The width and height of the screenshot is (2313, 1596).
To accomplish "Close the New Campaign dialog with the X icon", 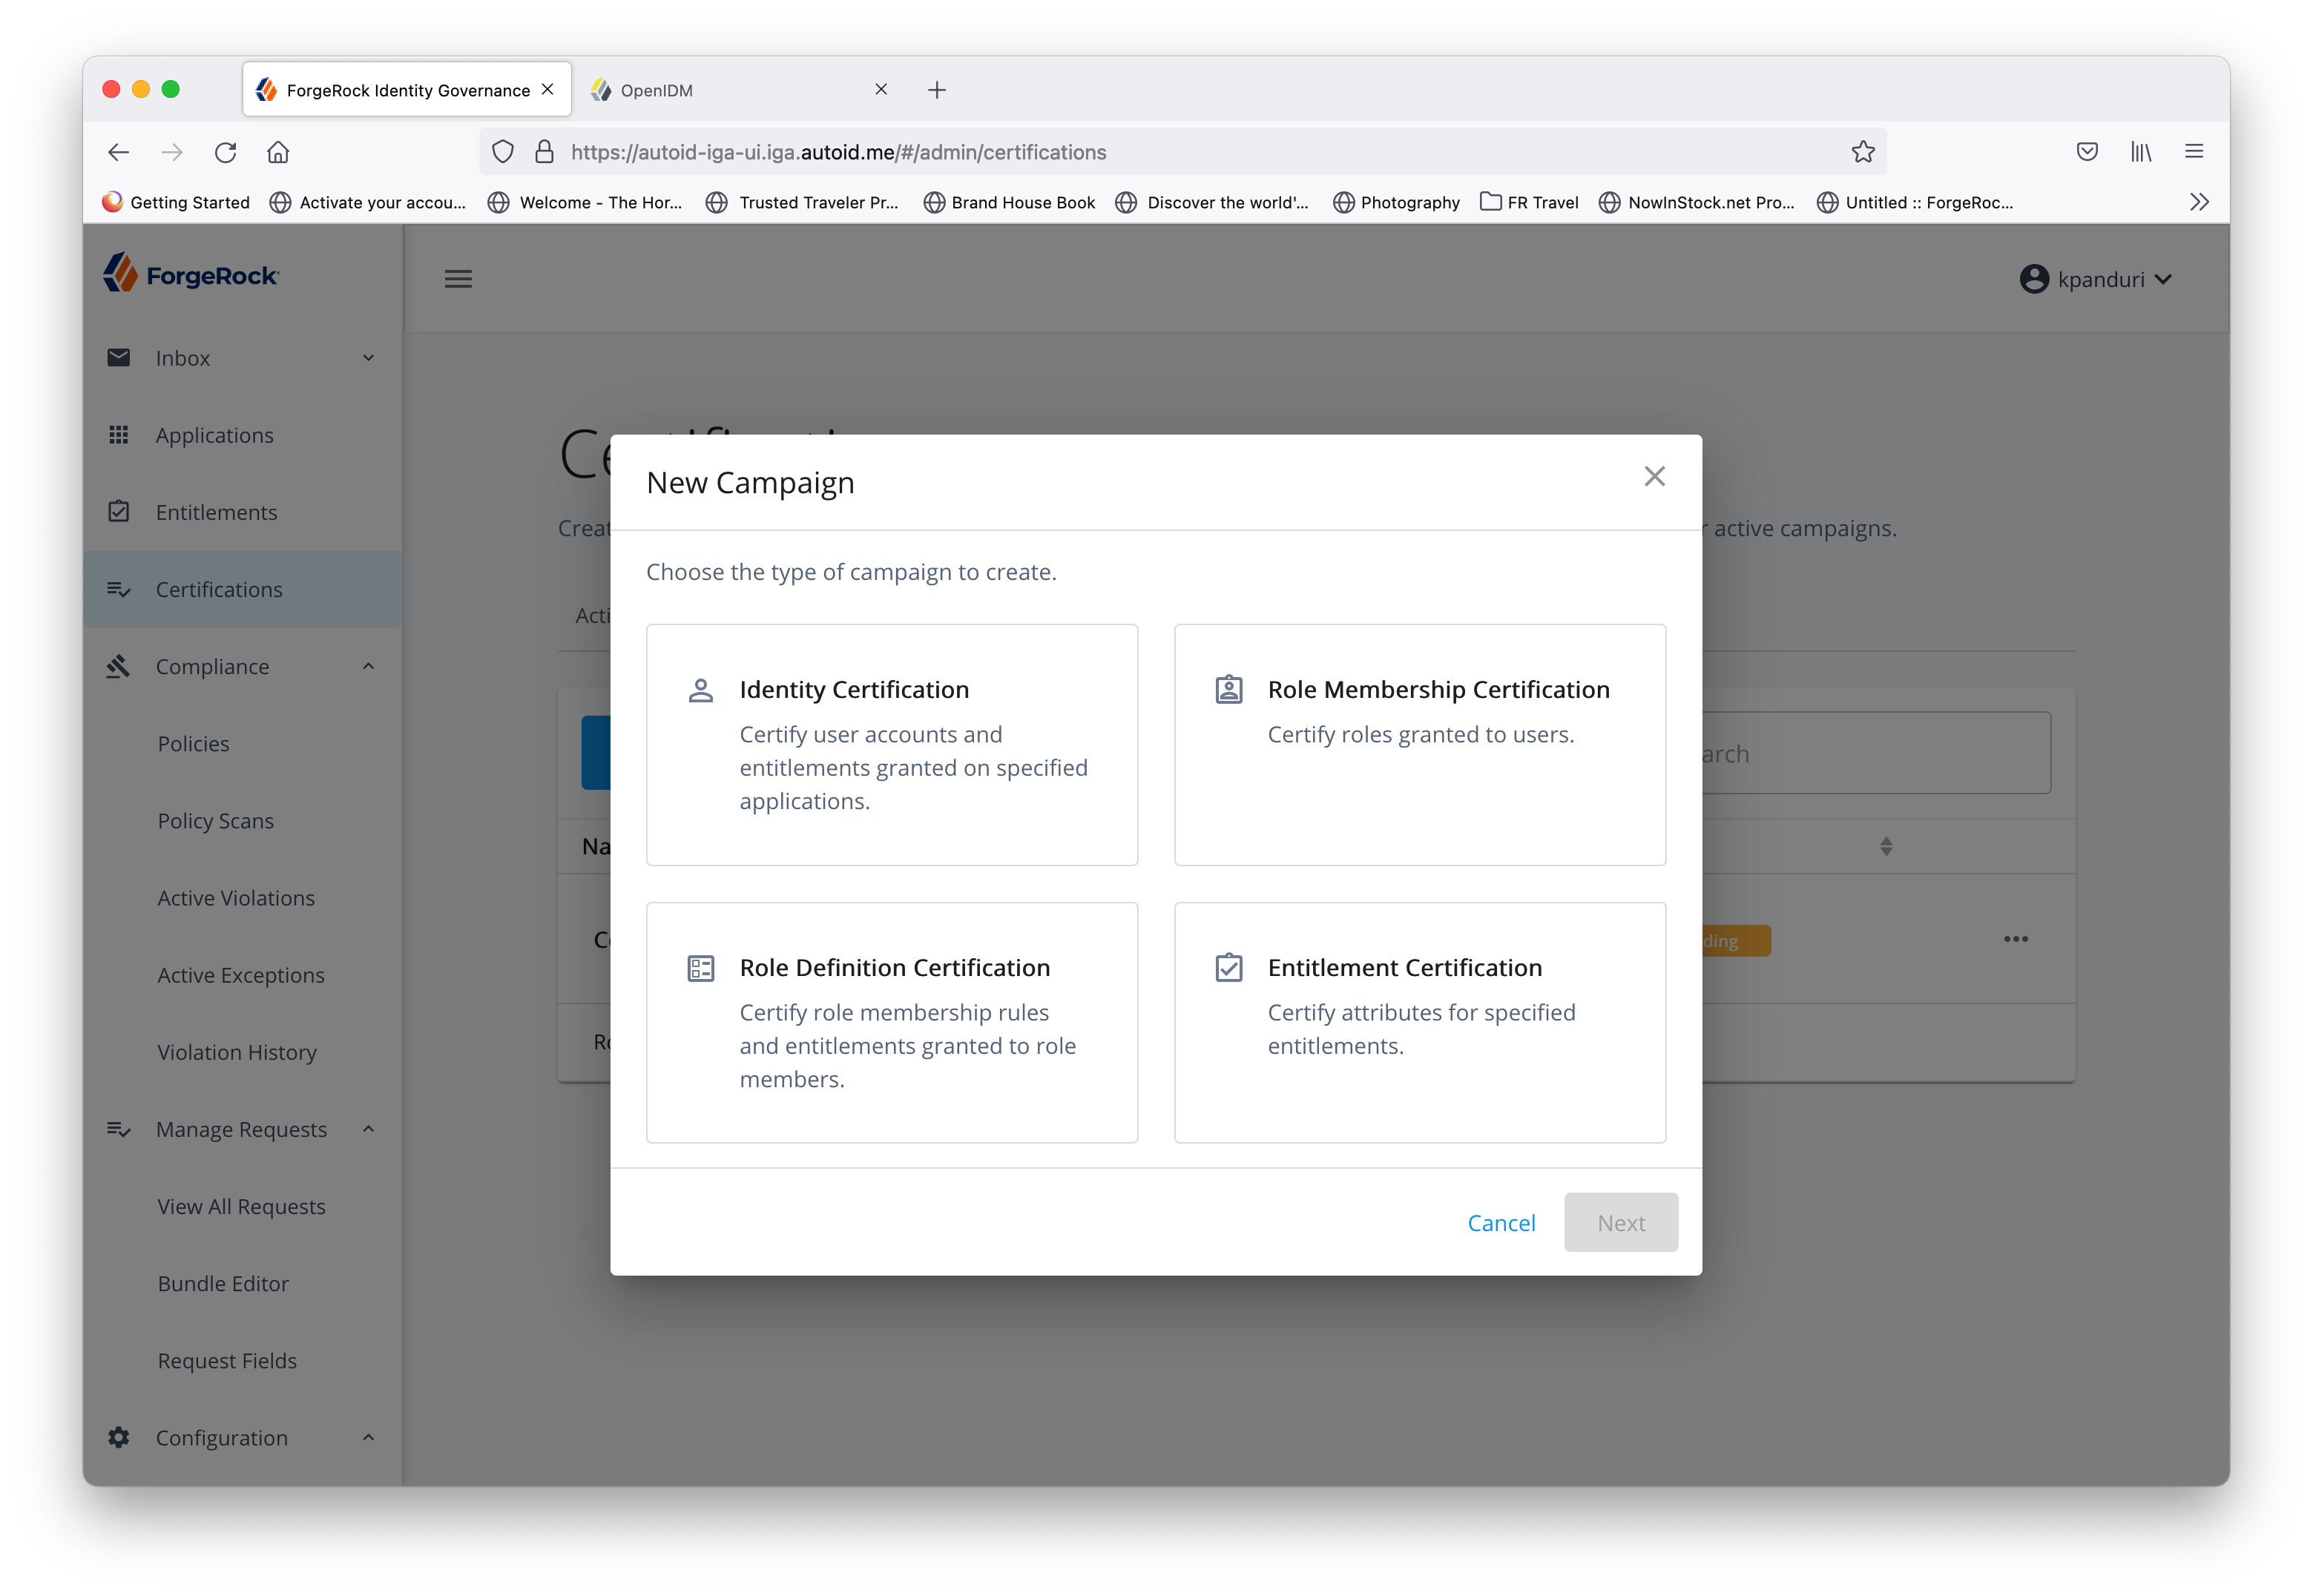I will click(1654, 477).
